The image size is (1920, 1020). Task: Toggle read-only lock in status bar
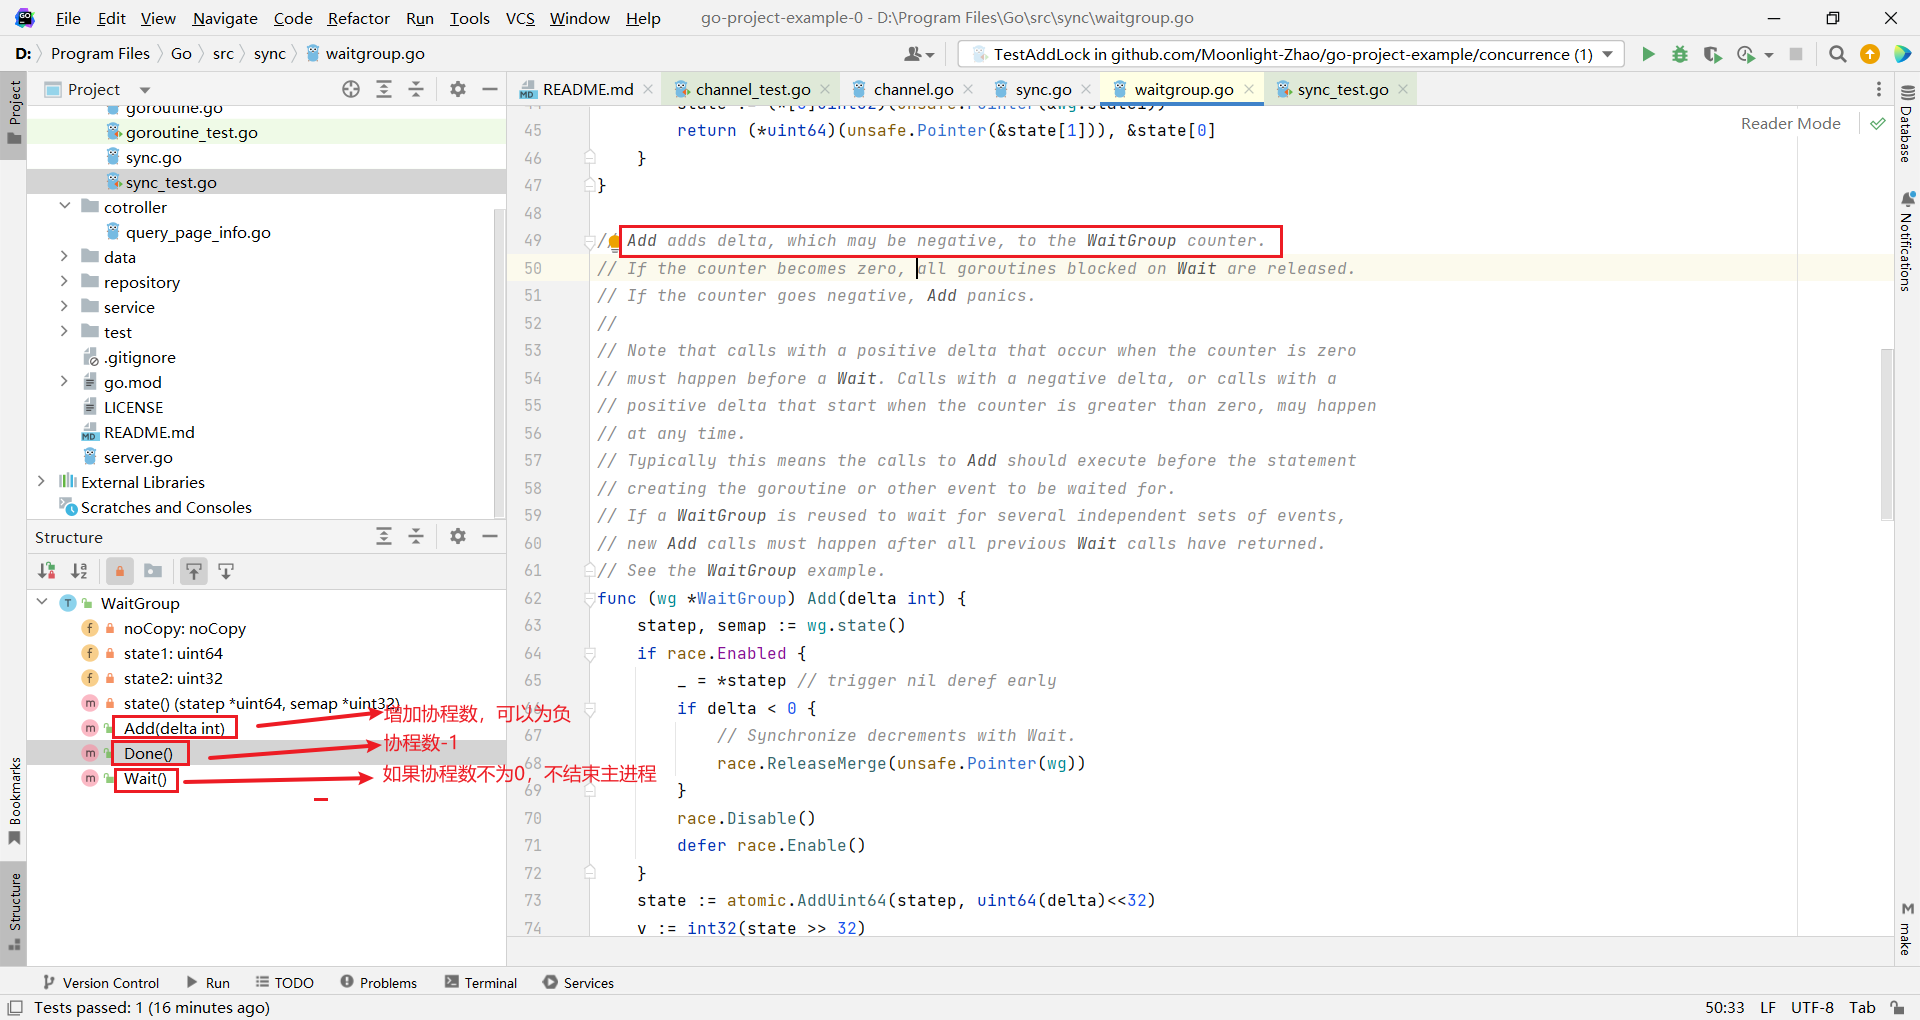click(1897, 1007)
